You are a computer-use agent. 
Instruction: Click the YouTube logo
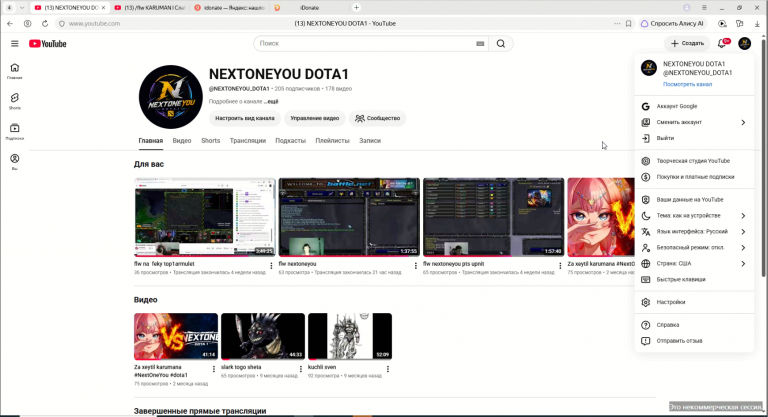[x=48, y=44]
